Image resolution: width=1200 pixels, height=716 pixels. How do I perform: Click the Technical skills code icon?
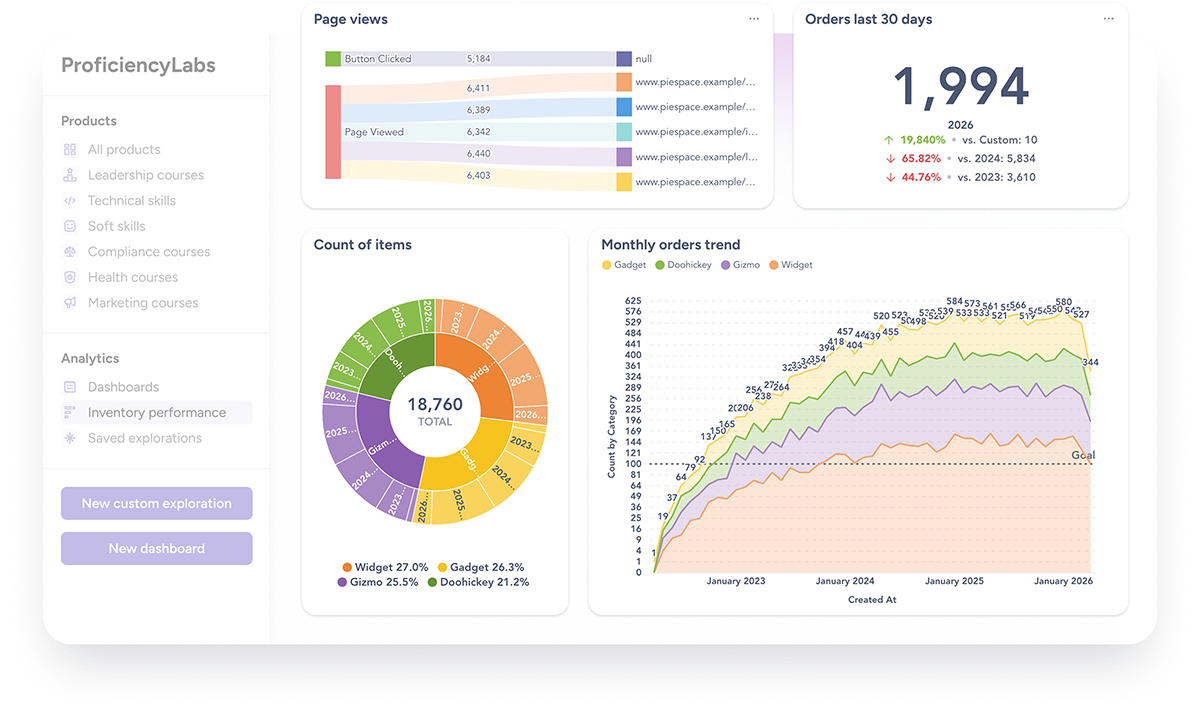pos(70,201)
